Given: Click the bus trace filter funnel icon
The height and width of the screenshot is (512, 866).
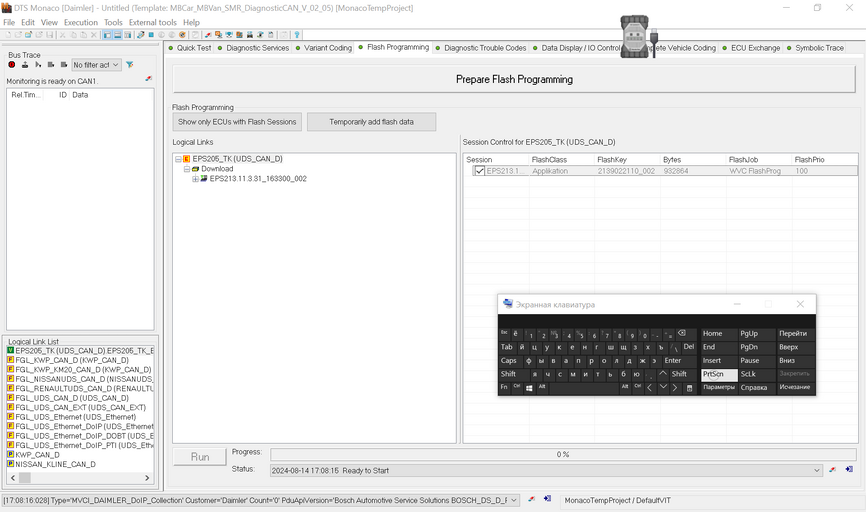Looking at the screenshot, I should tap(130, 65).
